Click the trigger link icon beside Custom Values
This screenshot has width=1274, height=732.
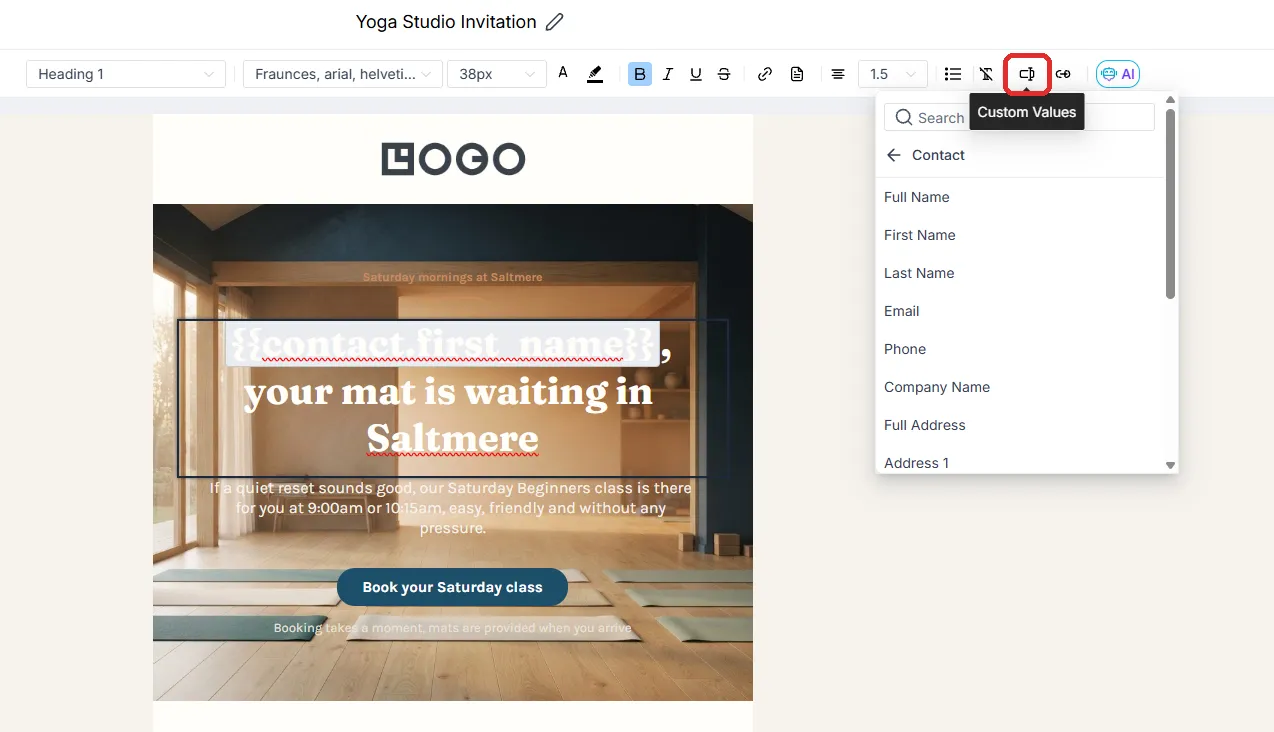click(1064, 74)
